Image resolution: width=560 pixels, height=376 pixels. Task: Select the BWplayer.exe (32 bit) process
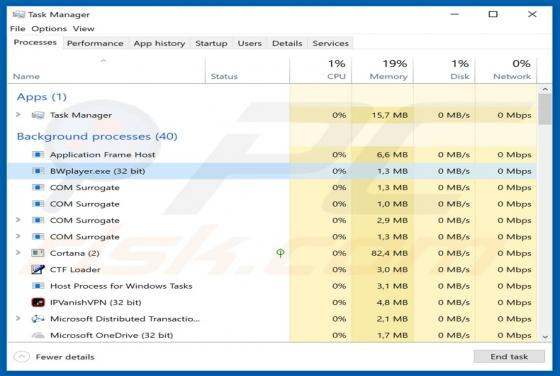click(272, 171)
